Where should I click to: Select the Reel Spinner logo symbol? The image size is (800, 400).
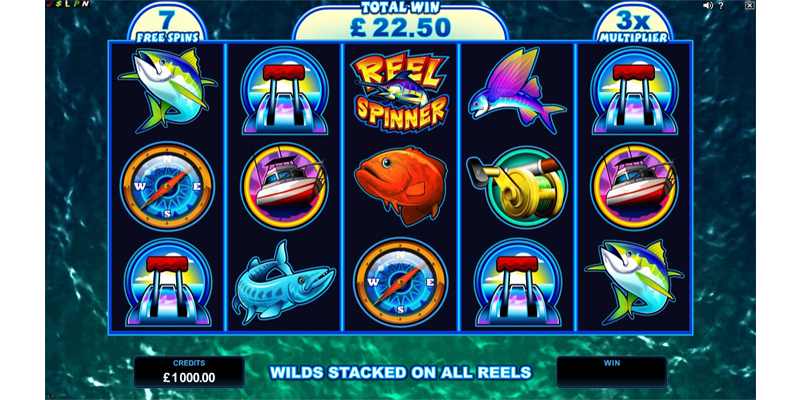(401, 90)
